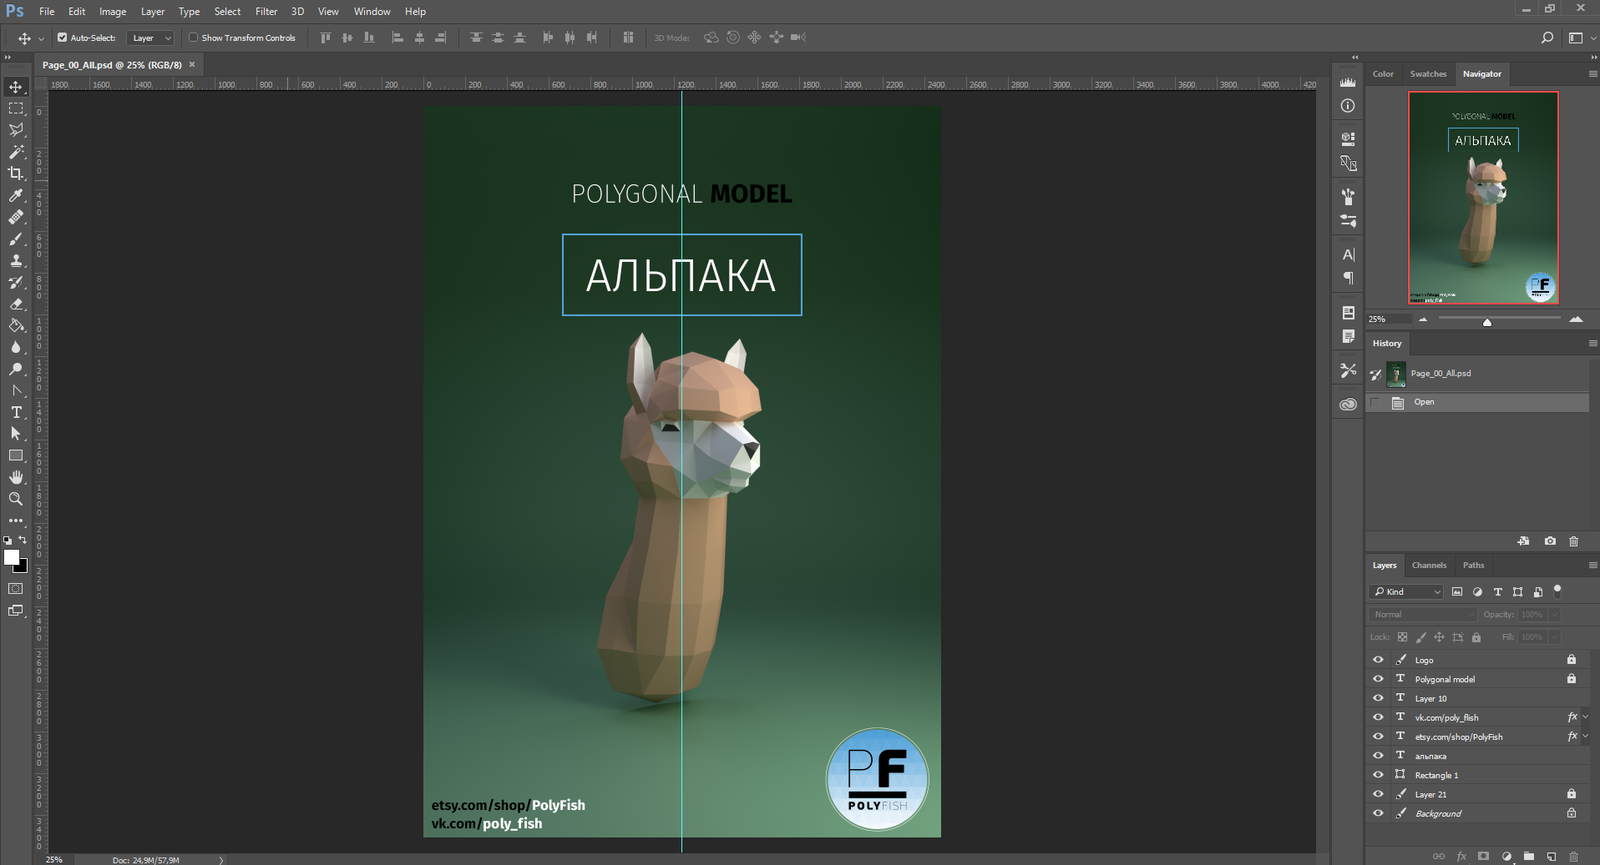Open the Fill value dropdown
This screenshot has height=865, width=1600.
pyautogui.click(x=1555, y=637)
